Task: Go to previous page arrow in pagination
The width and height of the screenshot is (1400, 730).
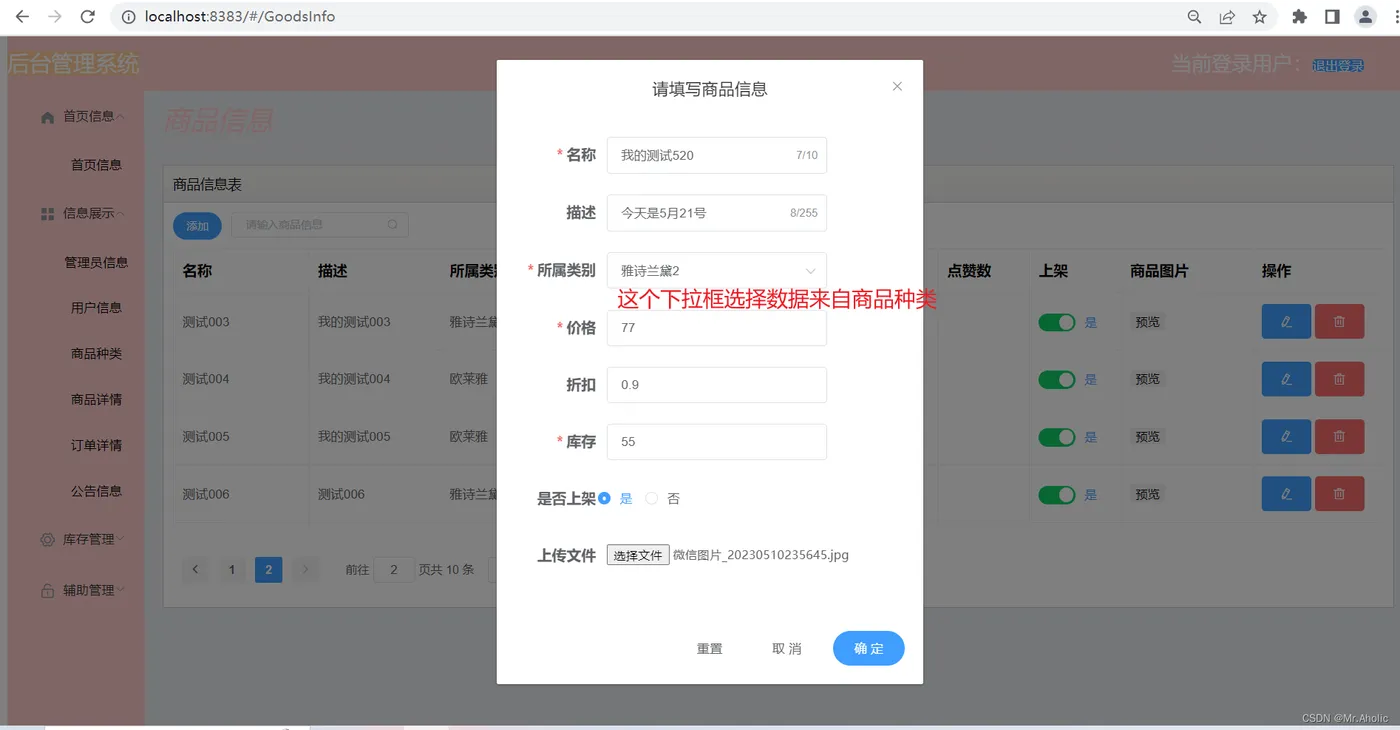Action: (195, 570)
